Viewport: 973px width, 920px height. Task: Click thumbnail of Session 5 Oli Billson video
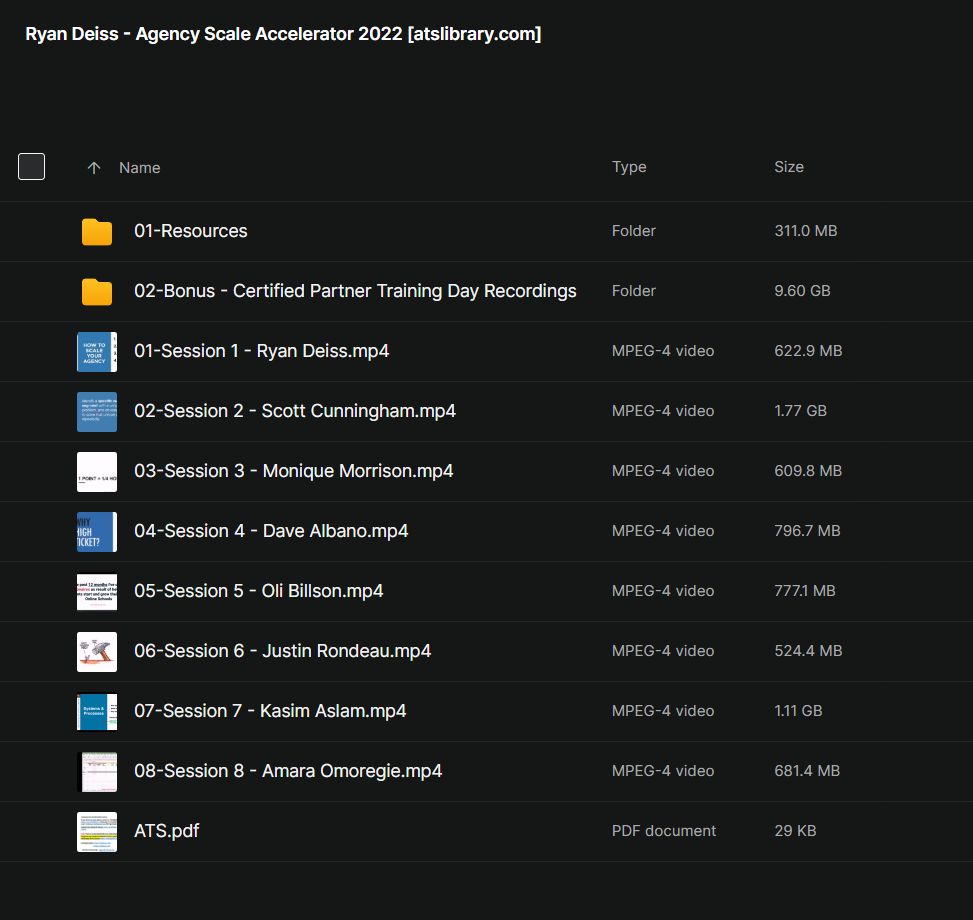click(97, 592)
